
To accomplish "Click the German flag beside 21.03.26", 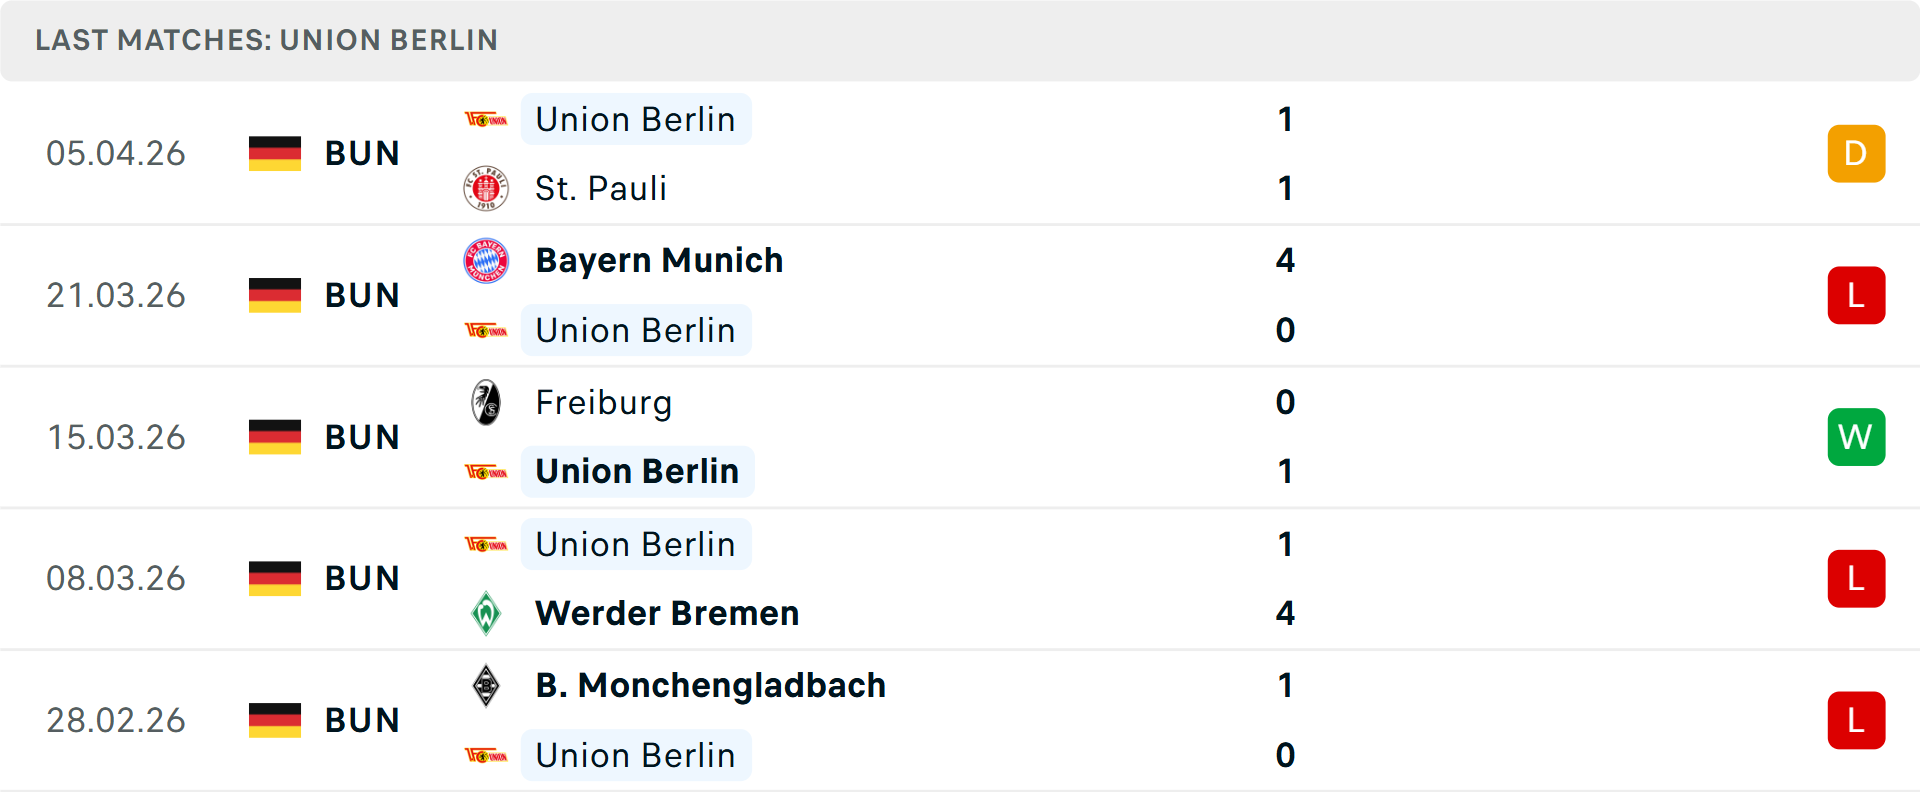I will (274, 295).
